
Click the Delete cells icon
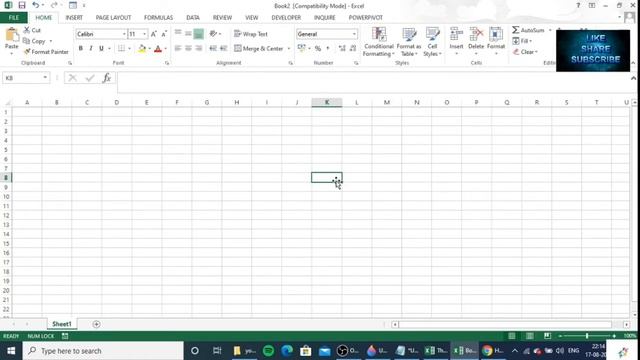(x=476, y=34)
